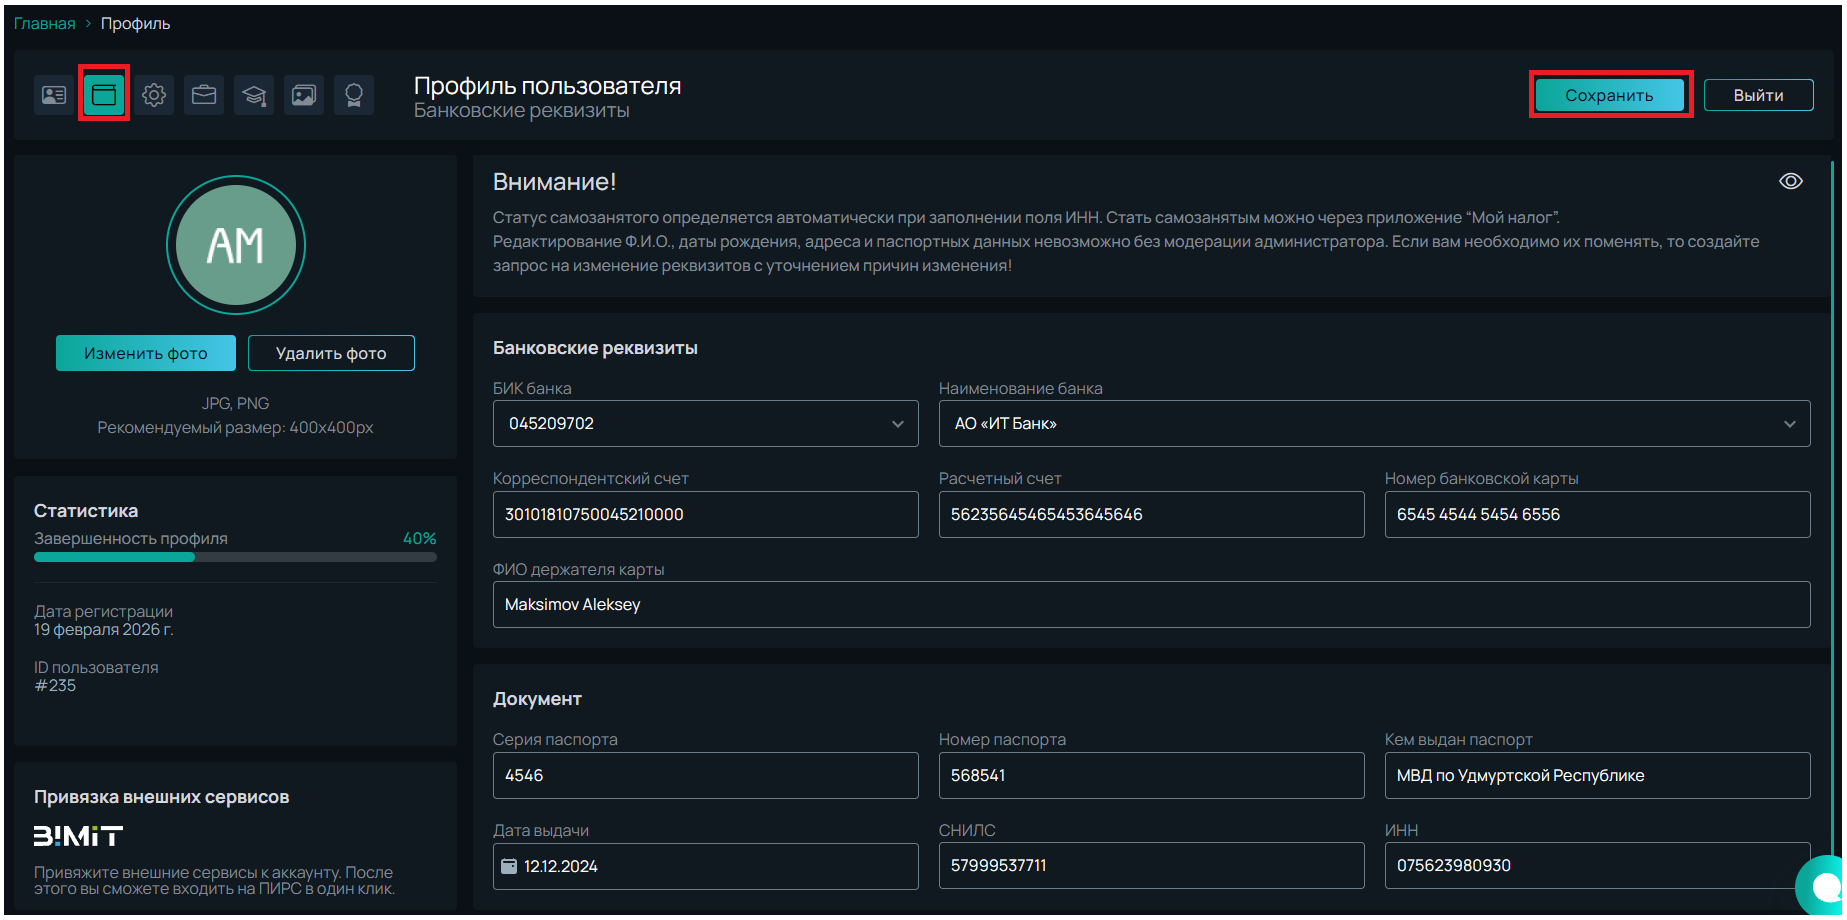Viewport: 1847px width, 920px height.
Task: Click the profile completion progress bar
Action: 235,557
